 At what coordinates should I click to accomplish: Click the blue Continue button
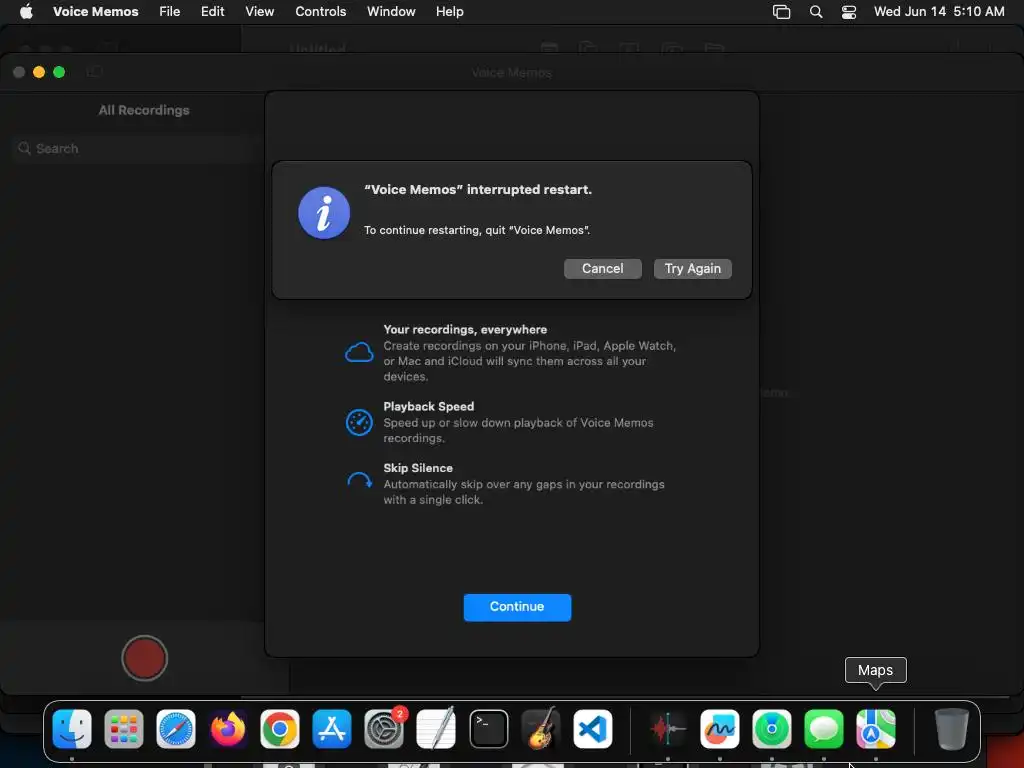(x=517, y=607)
